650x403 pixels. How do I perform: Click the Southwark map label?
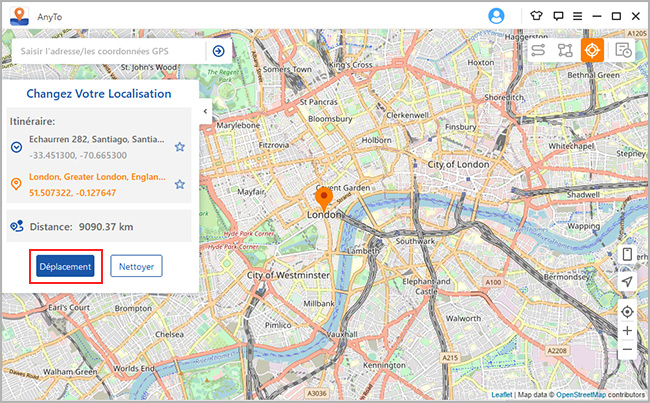point(415,241)
